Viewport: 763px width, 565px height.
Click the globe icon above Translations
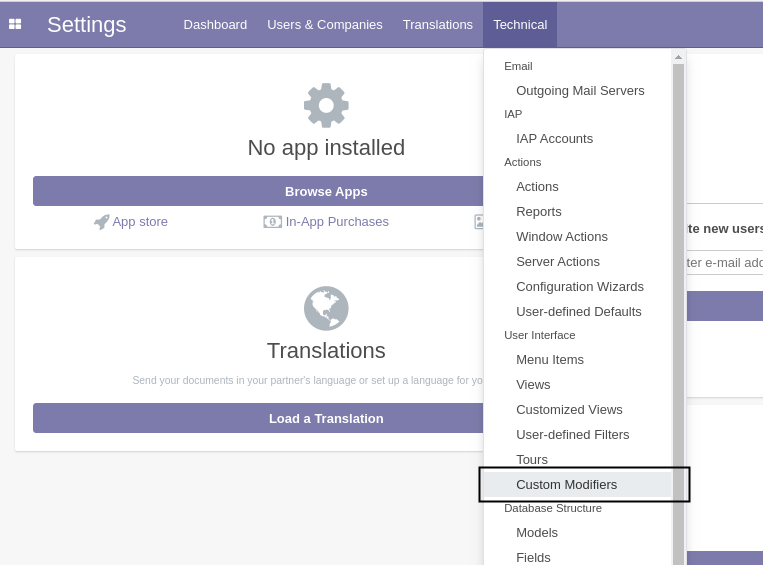pyautogui.click(x=326, y=308)
